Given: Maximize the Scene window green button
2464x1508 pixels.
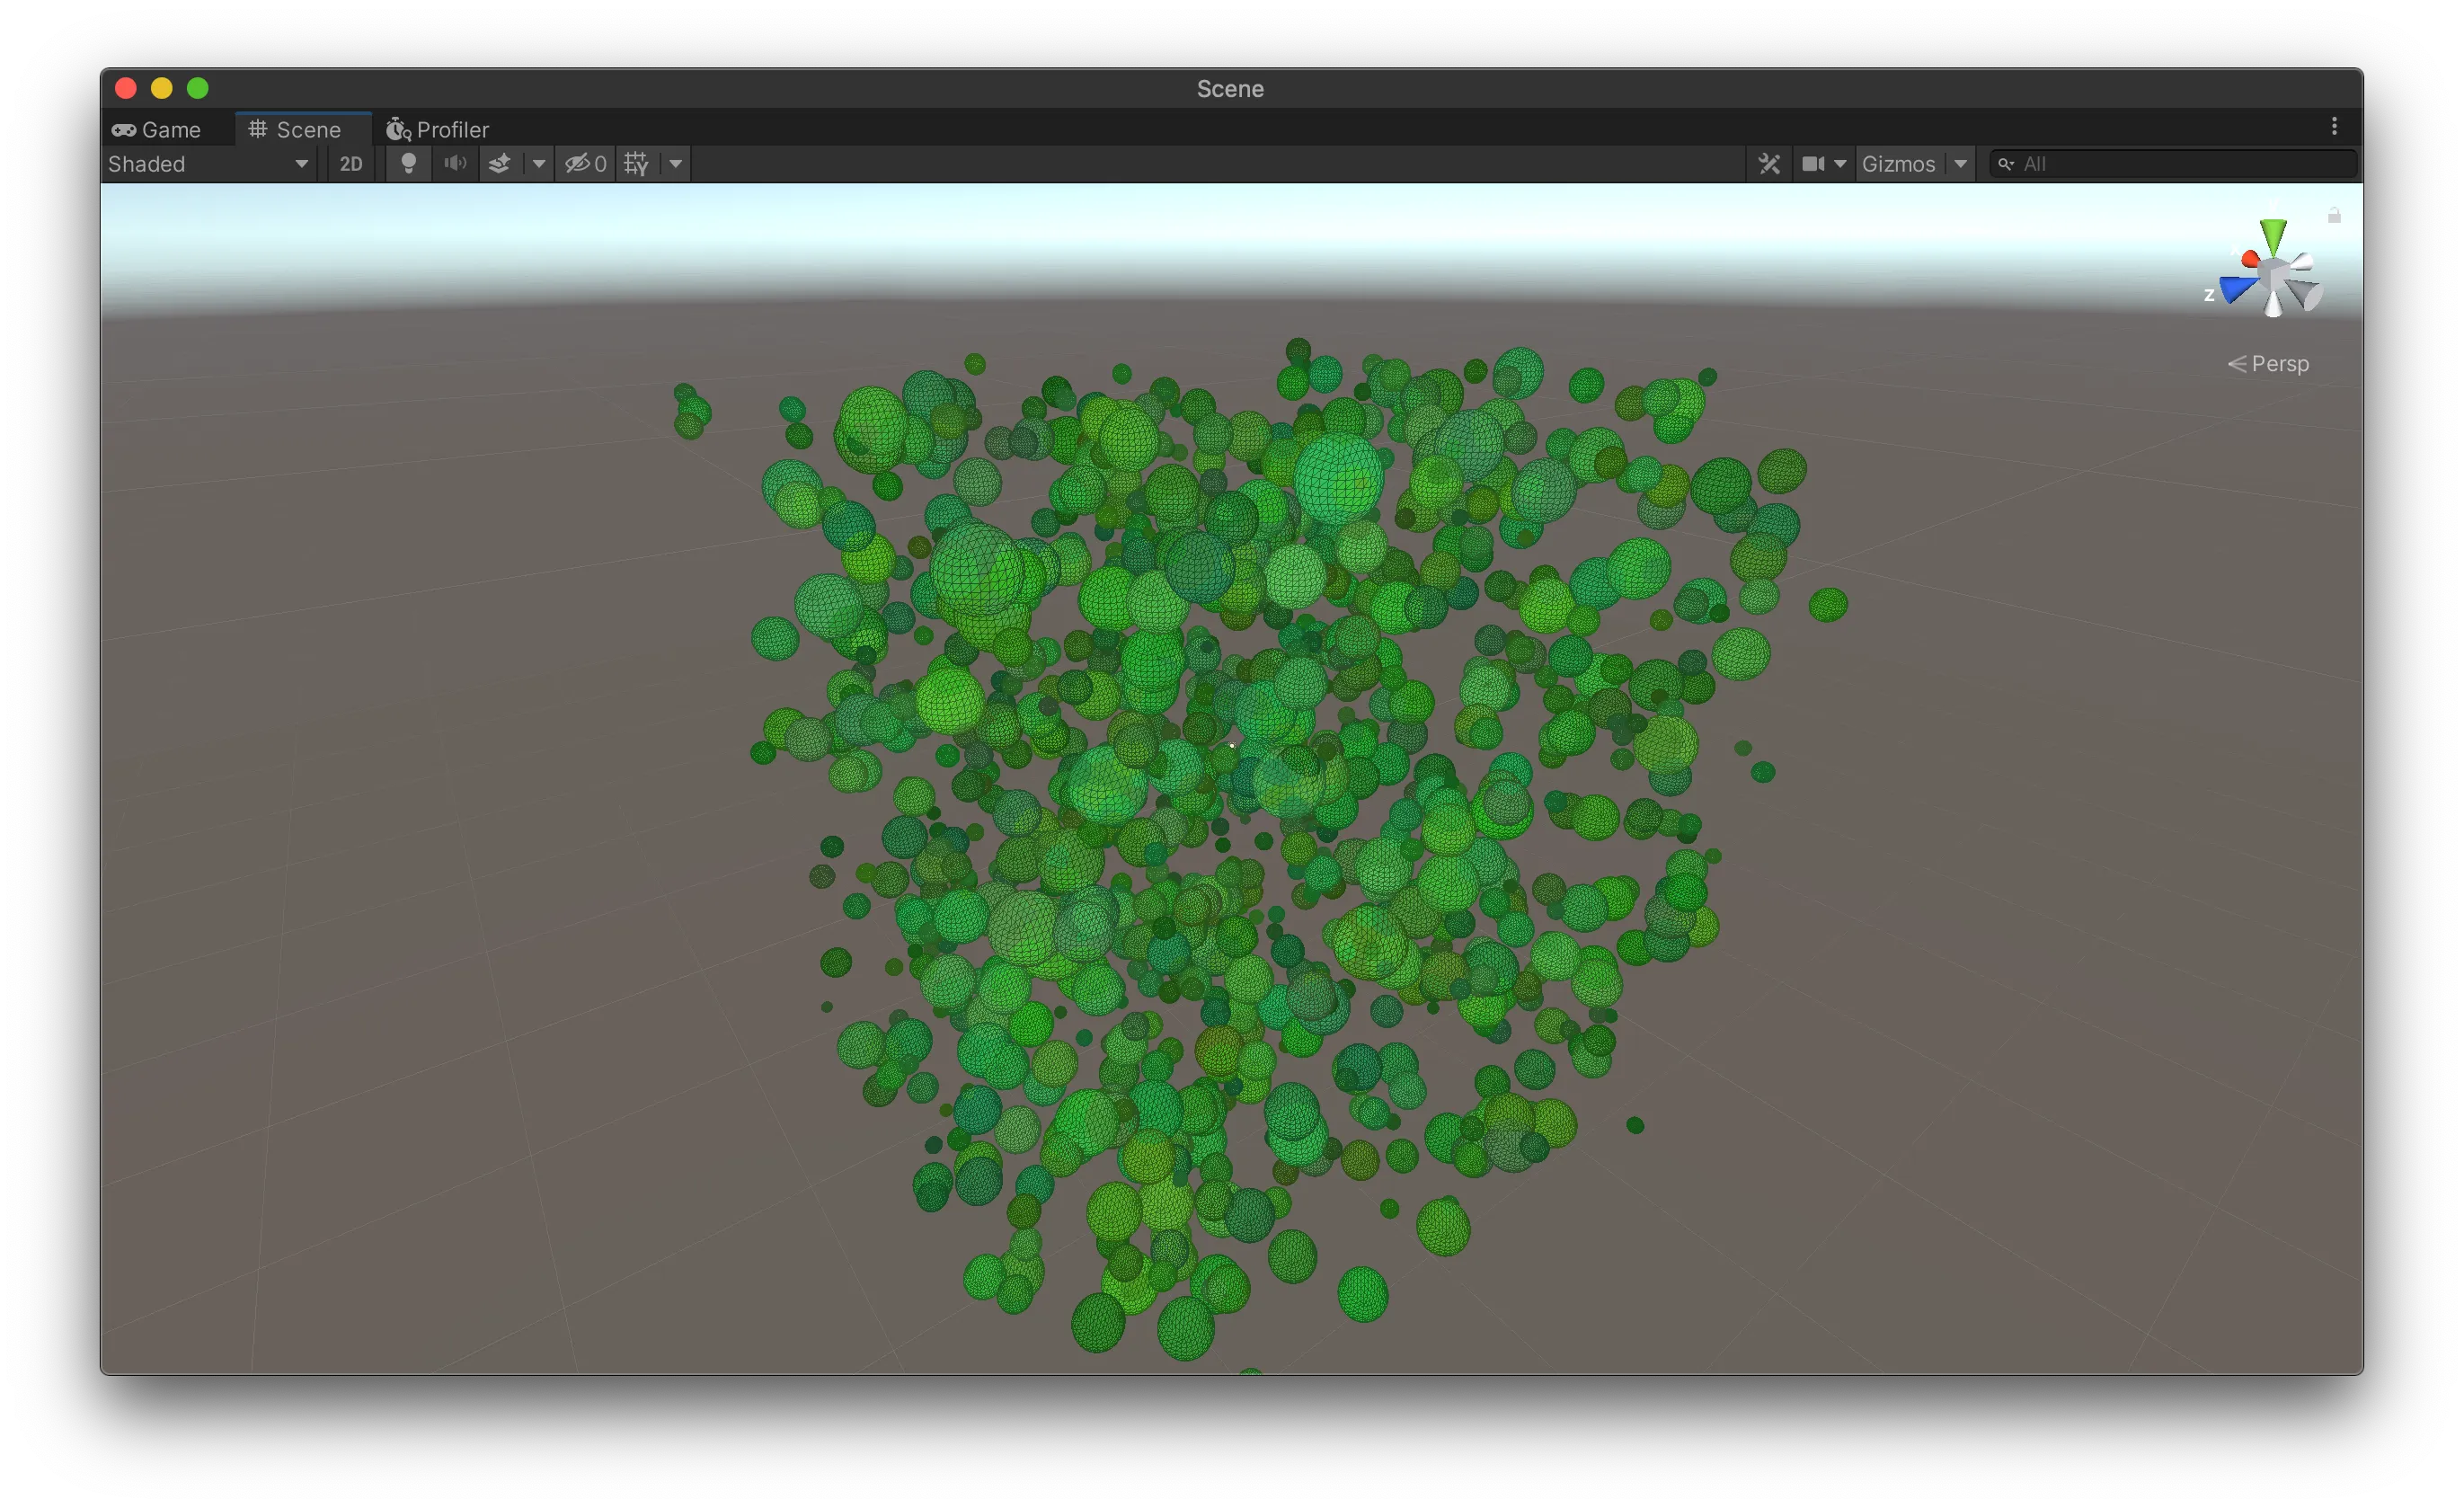Looking at the screenshot, I should point(198,88).
